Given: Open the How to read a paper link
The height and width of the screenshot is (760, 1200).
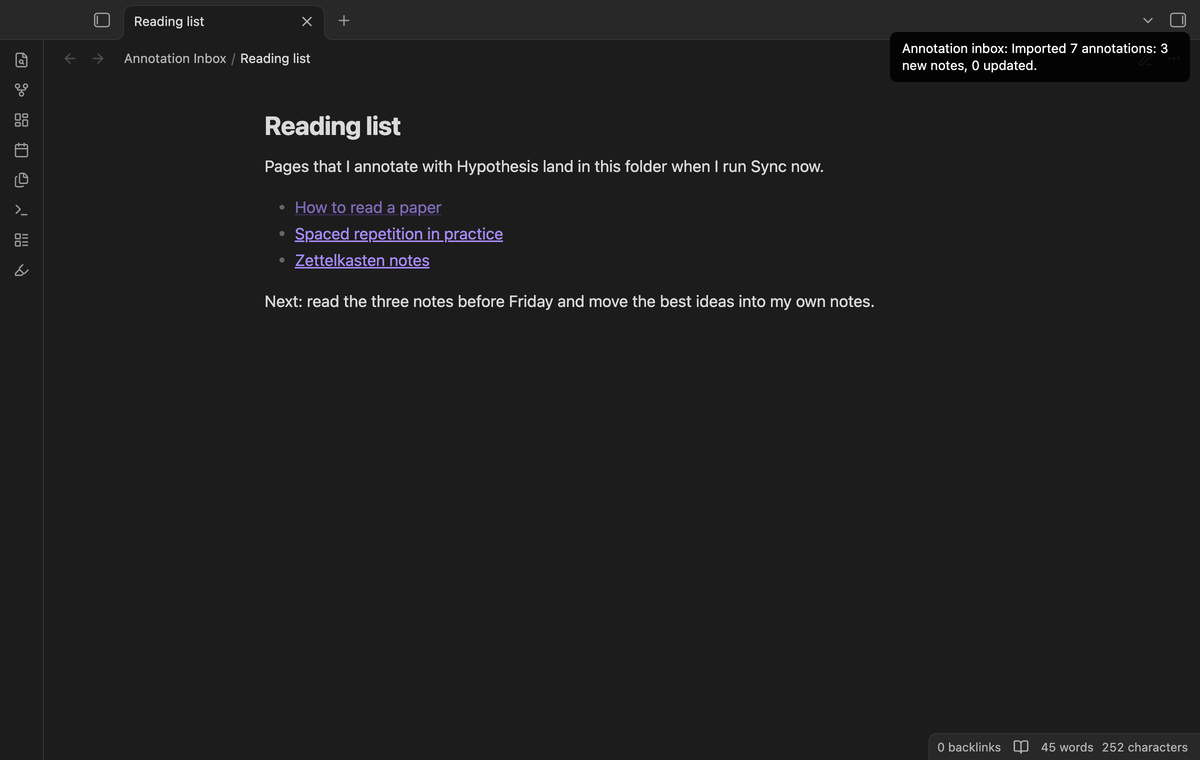Looking at the screenshot, I should [x=368, y=207].
